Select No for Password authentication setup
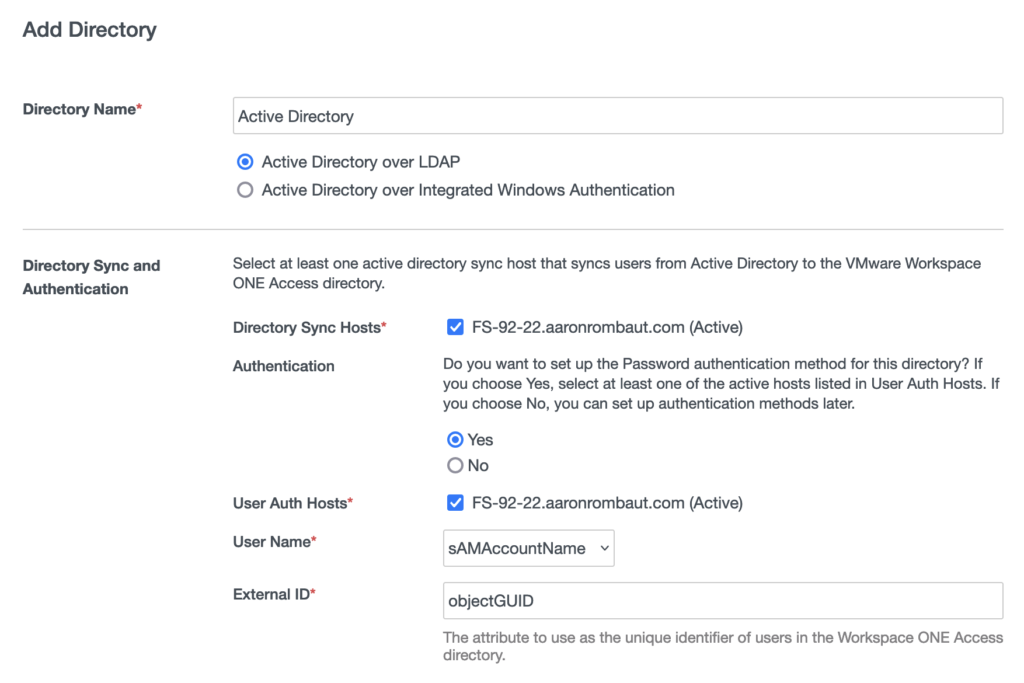 tap(455, 465)
